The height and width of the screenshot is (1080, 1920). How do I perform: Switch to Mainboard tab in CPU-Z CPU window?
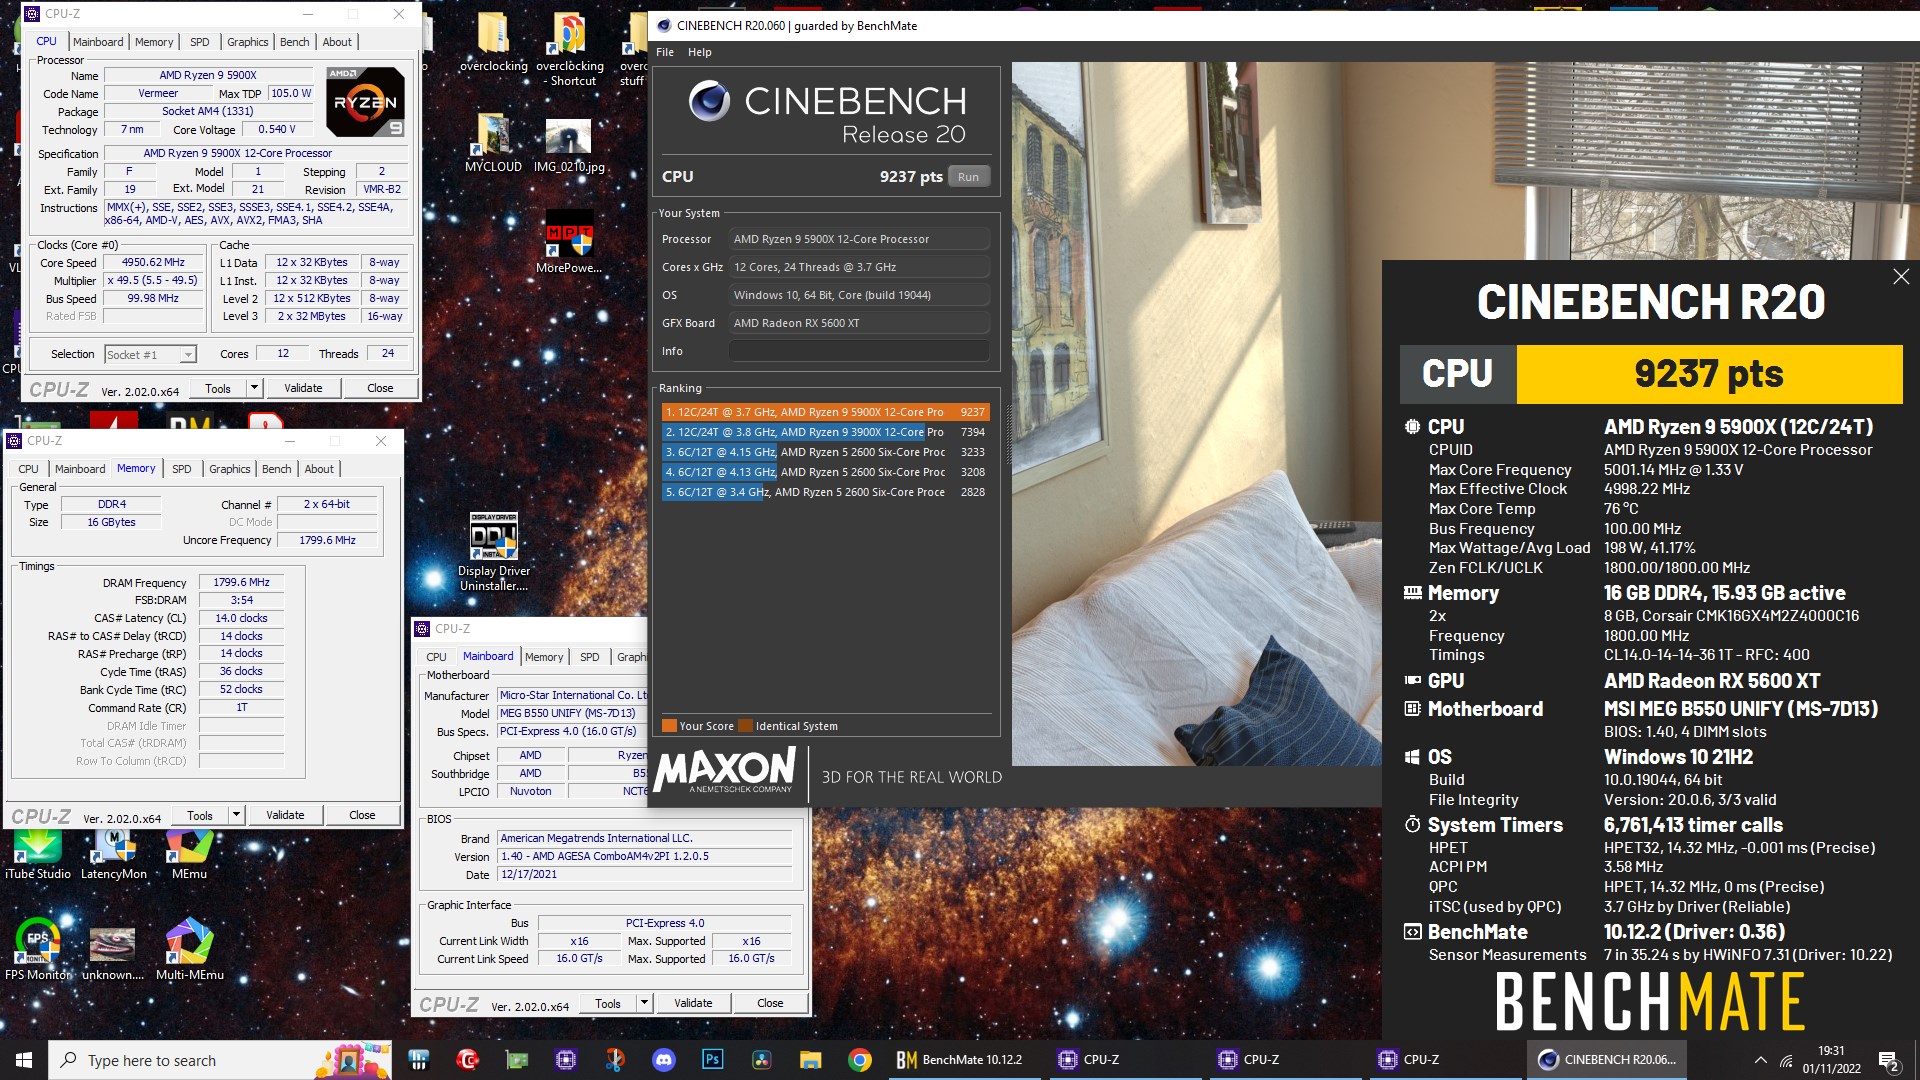[98, 42]
